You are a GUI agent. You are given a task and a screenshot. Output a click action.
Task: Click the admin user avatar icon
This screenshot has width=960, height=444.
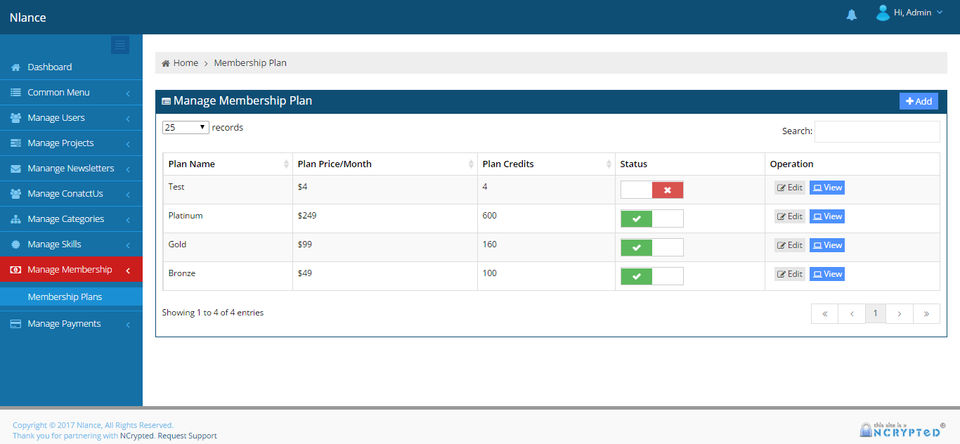coord(882,13)
